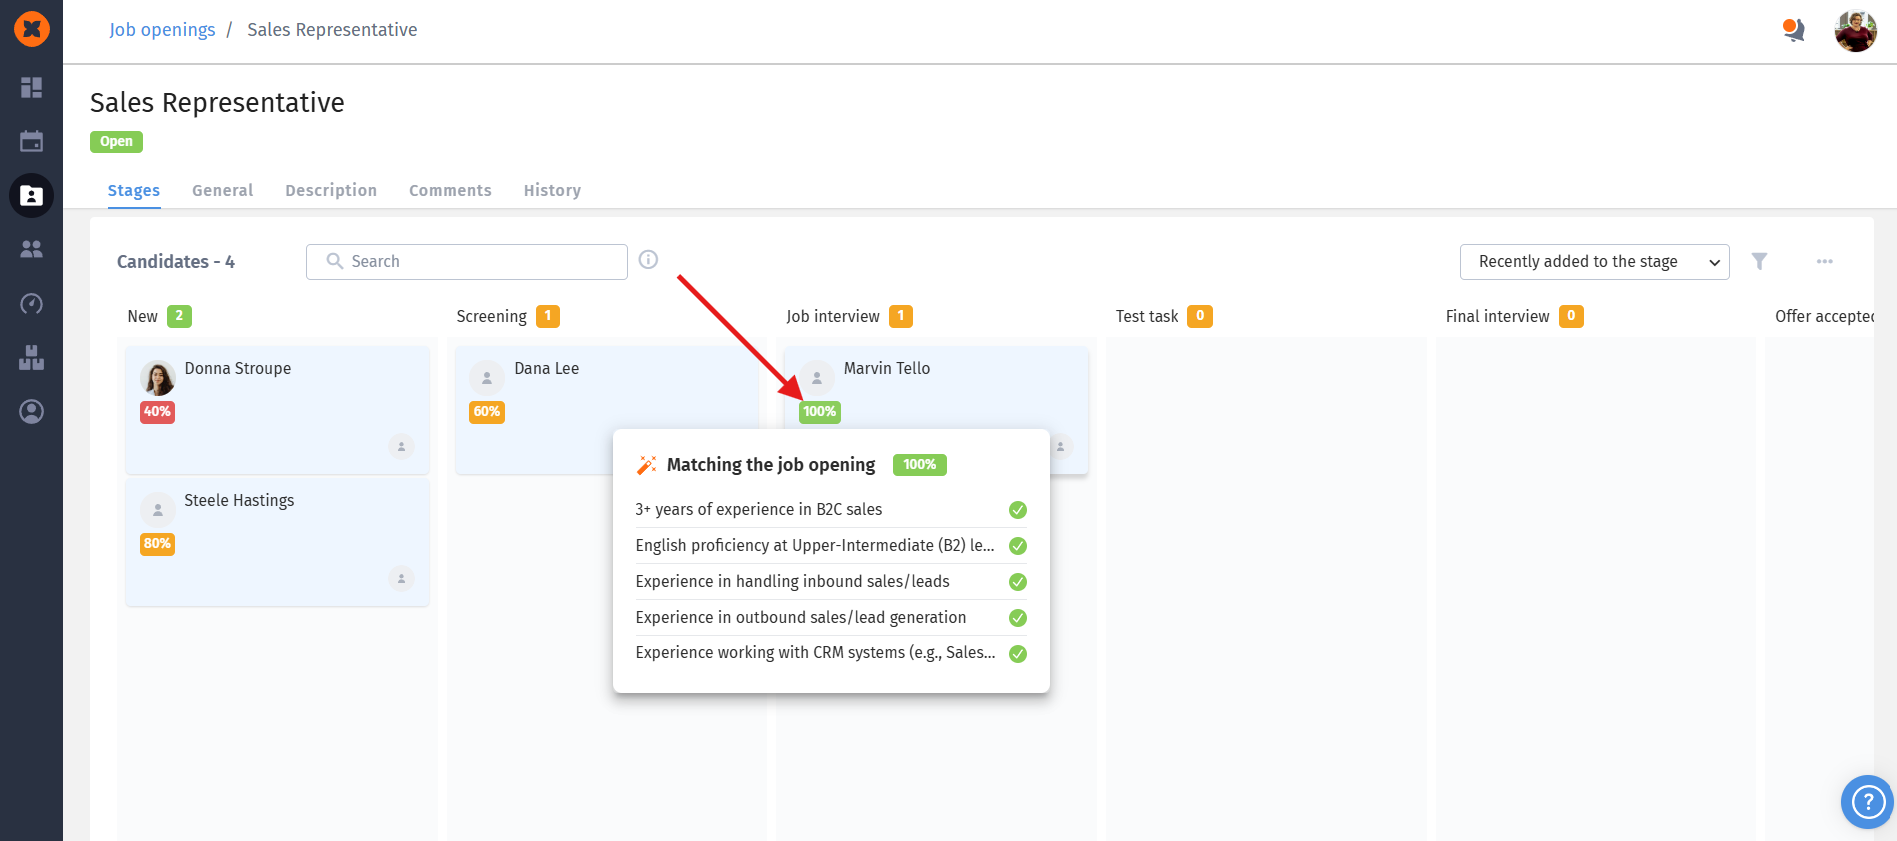1897x841 pixels.
Task: Switch to the Description tab
Action: (331, 190)
